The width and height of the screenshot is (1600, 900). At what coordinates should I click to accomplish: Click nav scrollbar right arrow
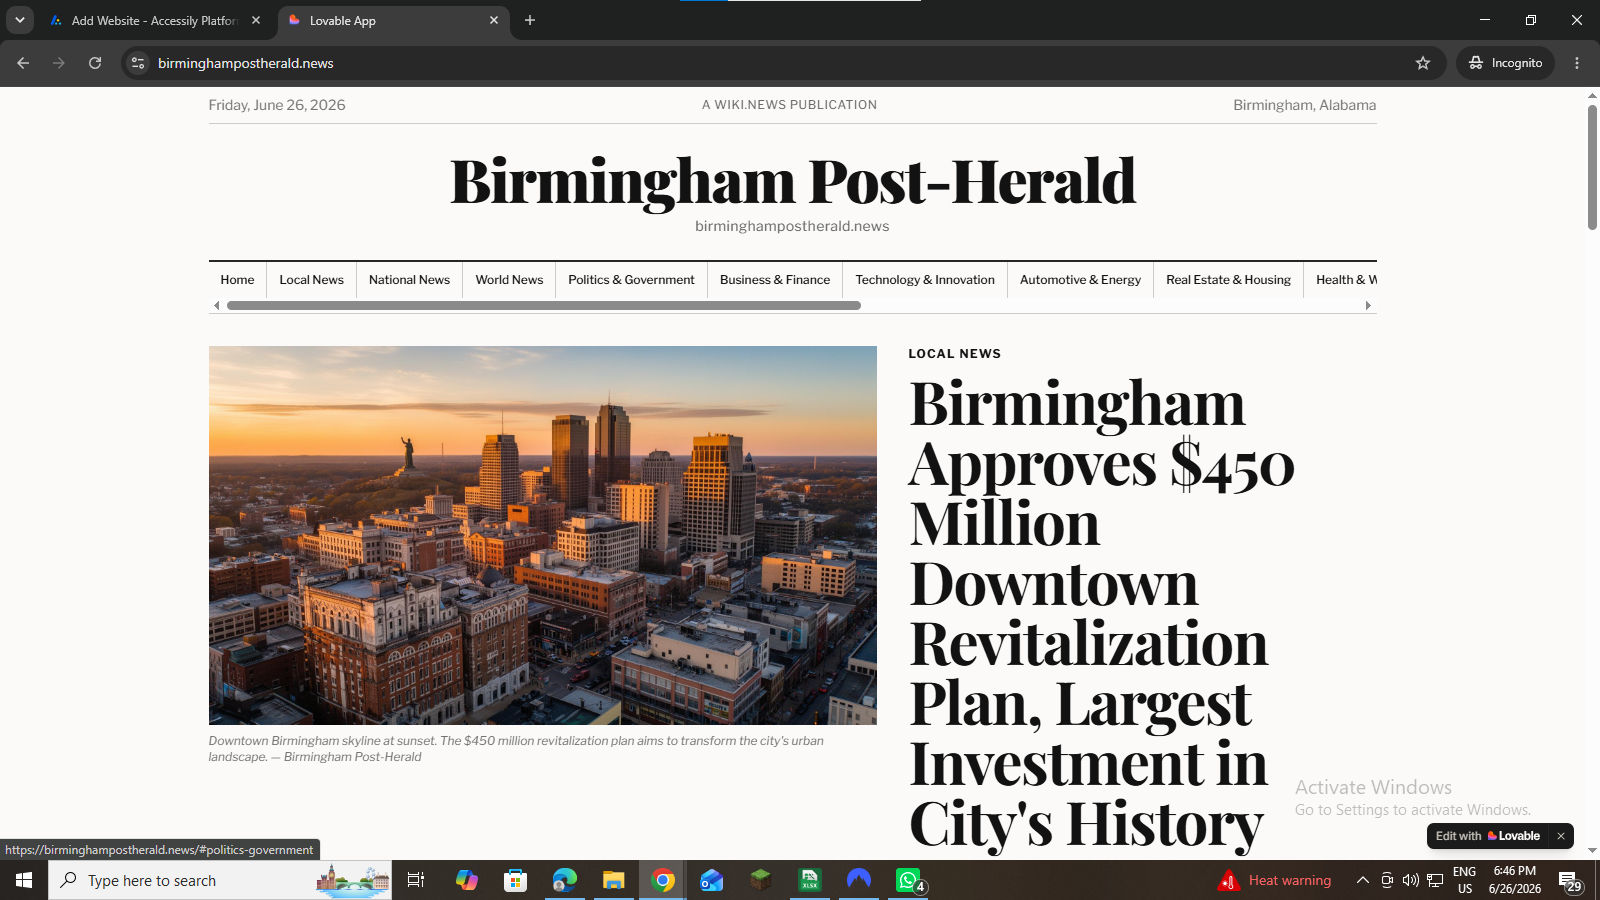click(1368, 306)
